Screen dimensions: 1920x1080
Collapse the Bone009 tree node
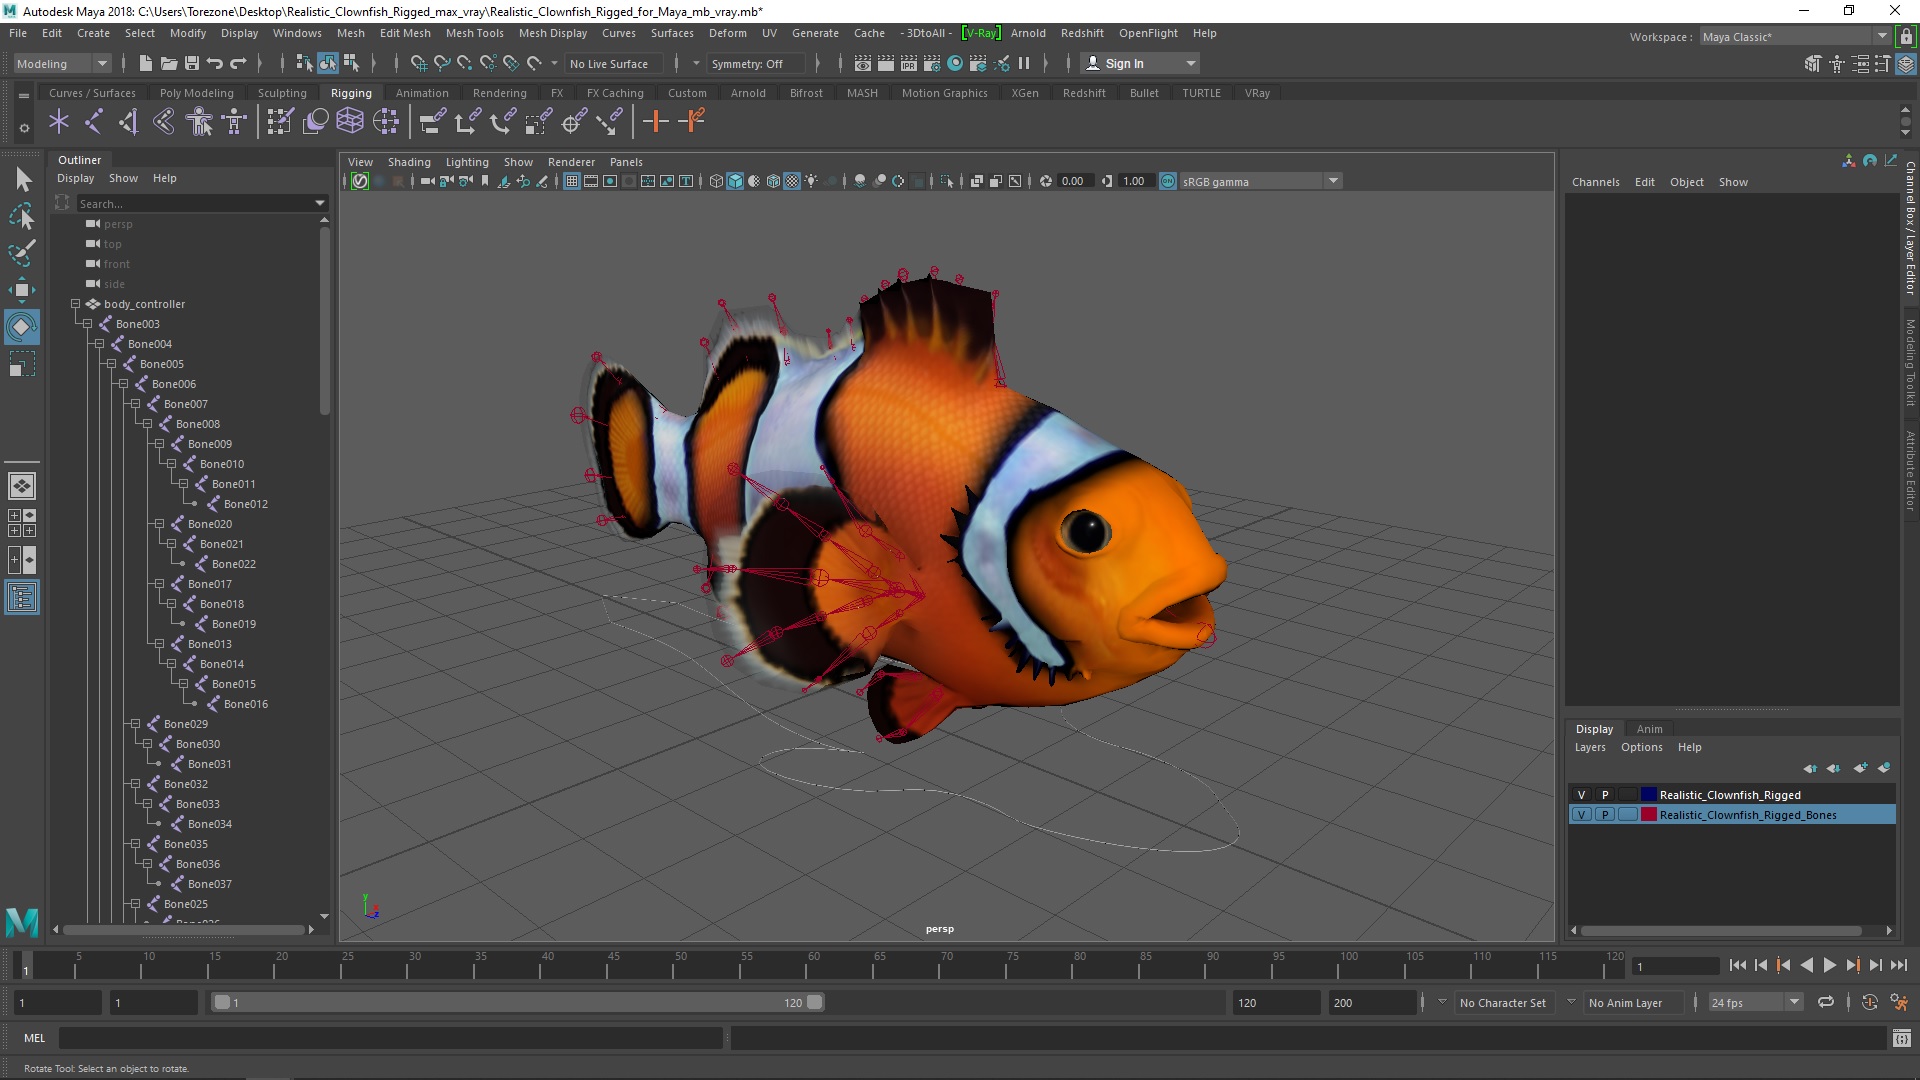click(x=159, y=444)
